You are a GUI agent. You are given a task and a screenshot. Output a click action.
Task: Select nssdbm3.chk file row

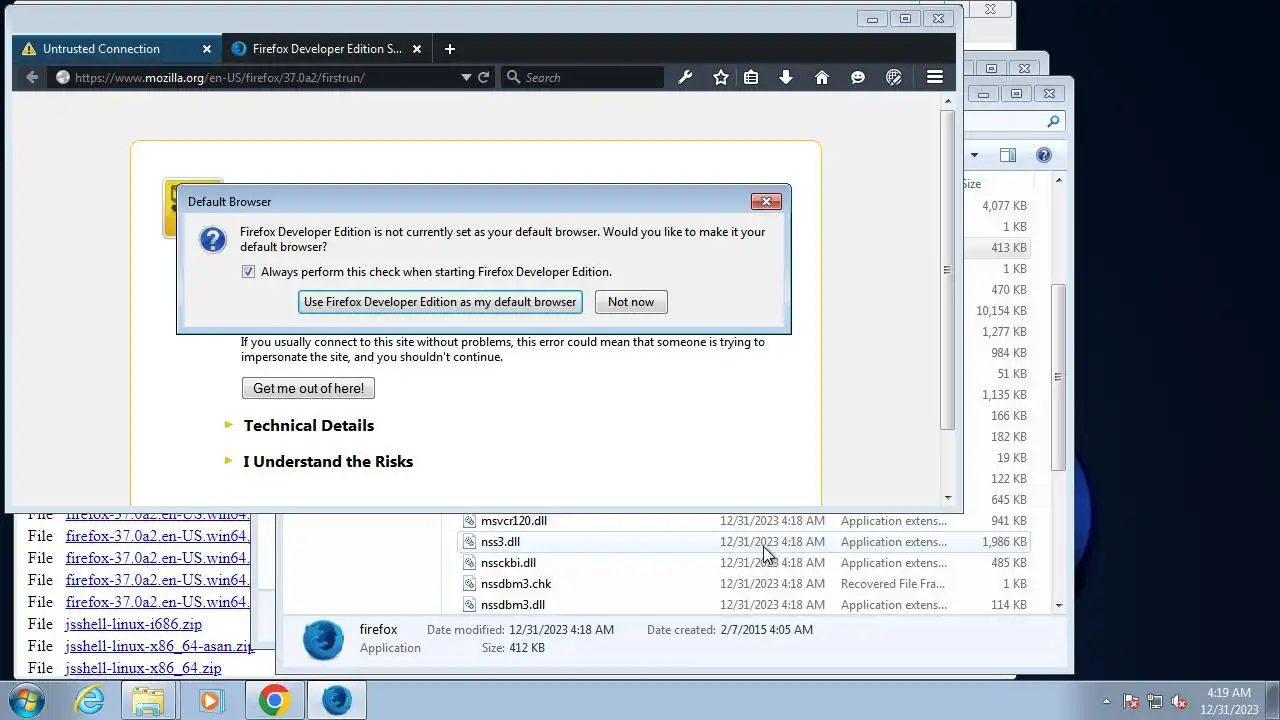pos(744,584)
